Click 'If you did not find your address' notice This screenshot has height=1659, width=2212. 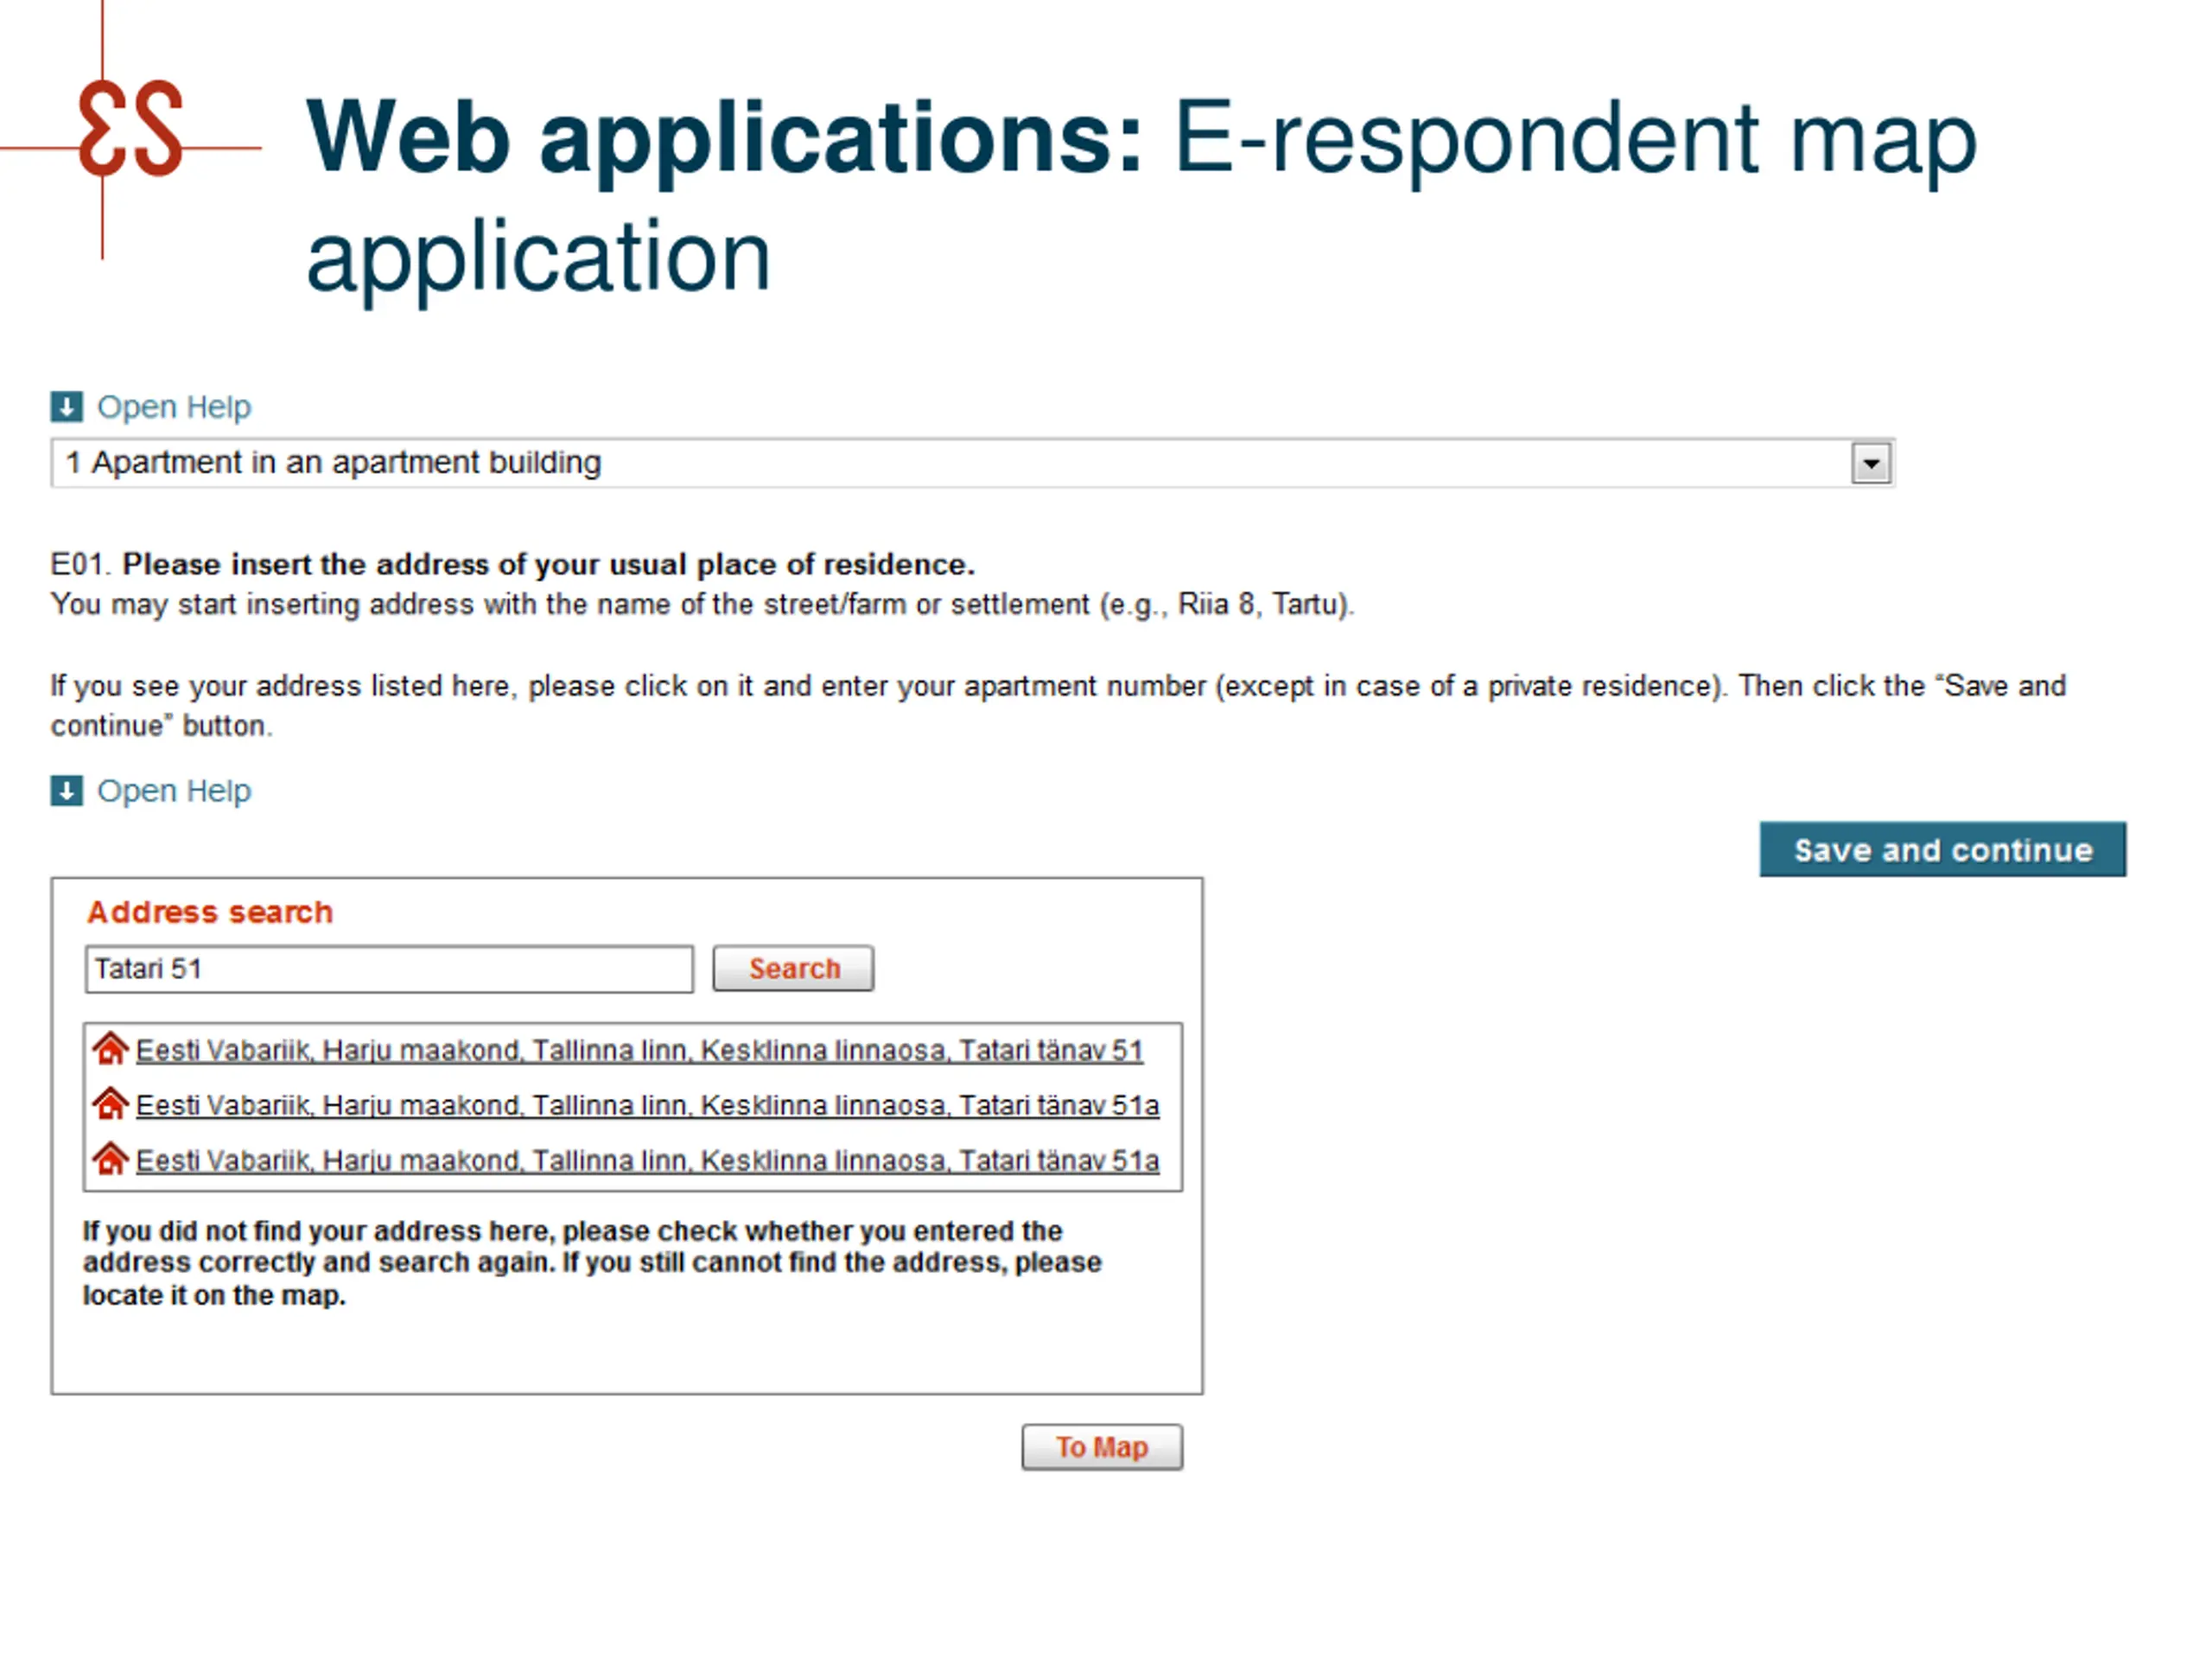click(x=592, y=1263)
